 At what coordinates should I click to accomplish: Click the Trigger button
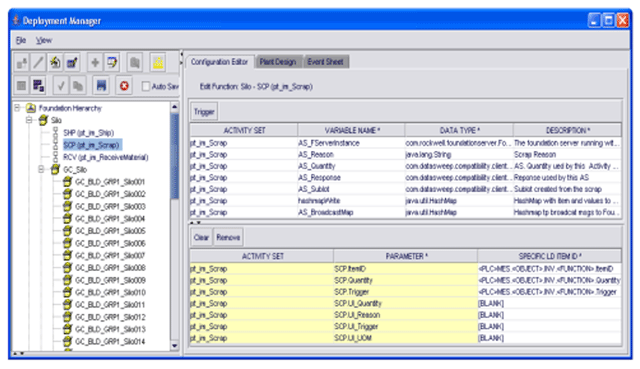[x=204, y=112]
